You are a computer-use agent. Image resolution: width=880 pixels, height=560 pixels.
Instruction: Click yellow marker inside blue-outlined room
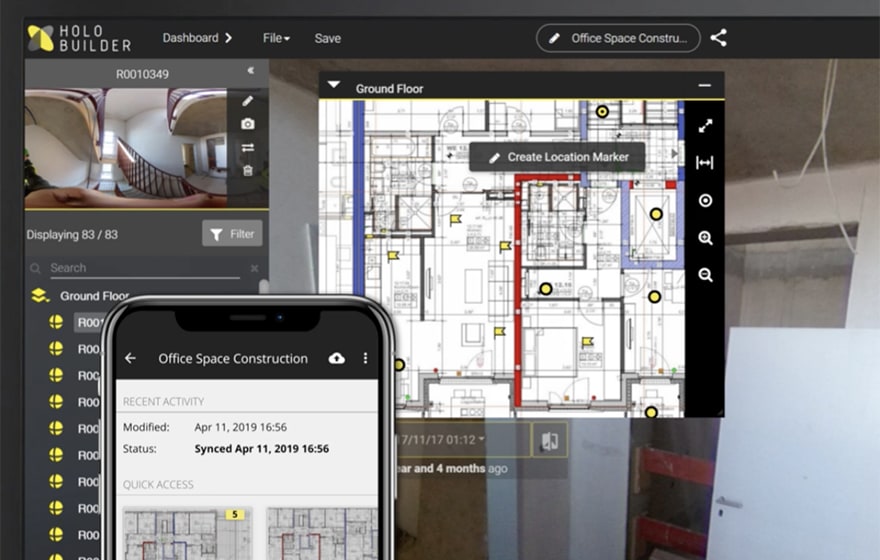(x=656, y=214)
